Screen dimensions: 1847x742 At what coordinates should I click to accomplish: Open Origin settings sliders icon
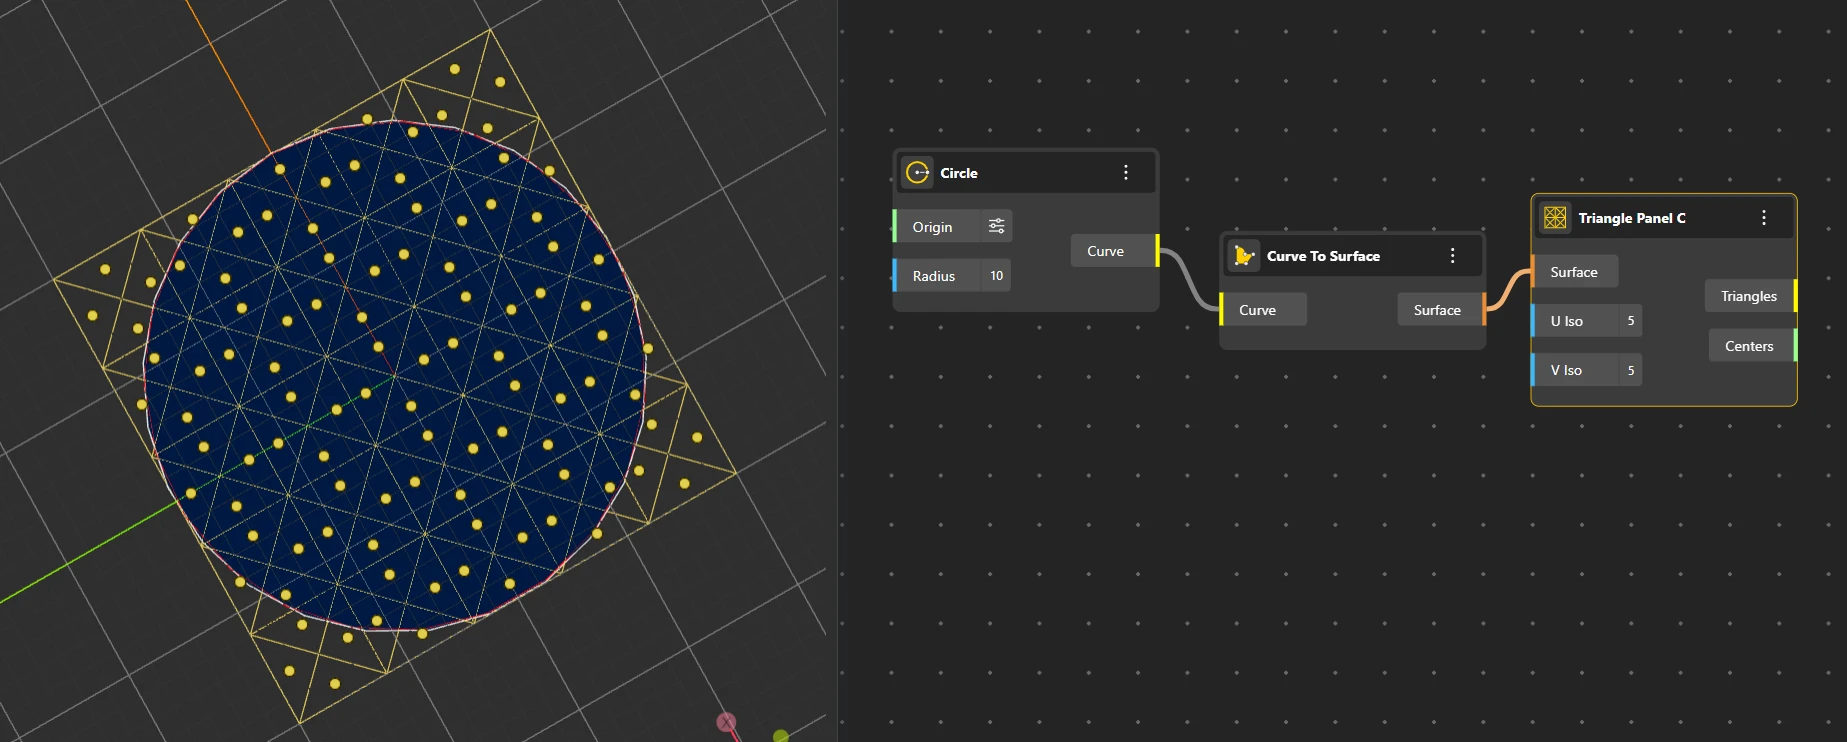[996, 226]
